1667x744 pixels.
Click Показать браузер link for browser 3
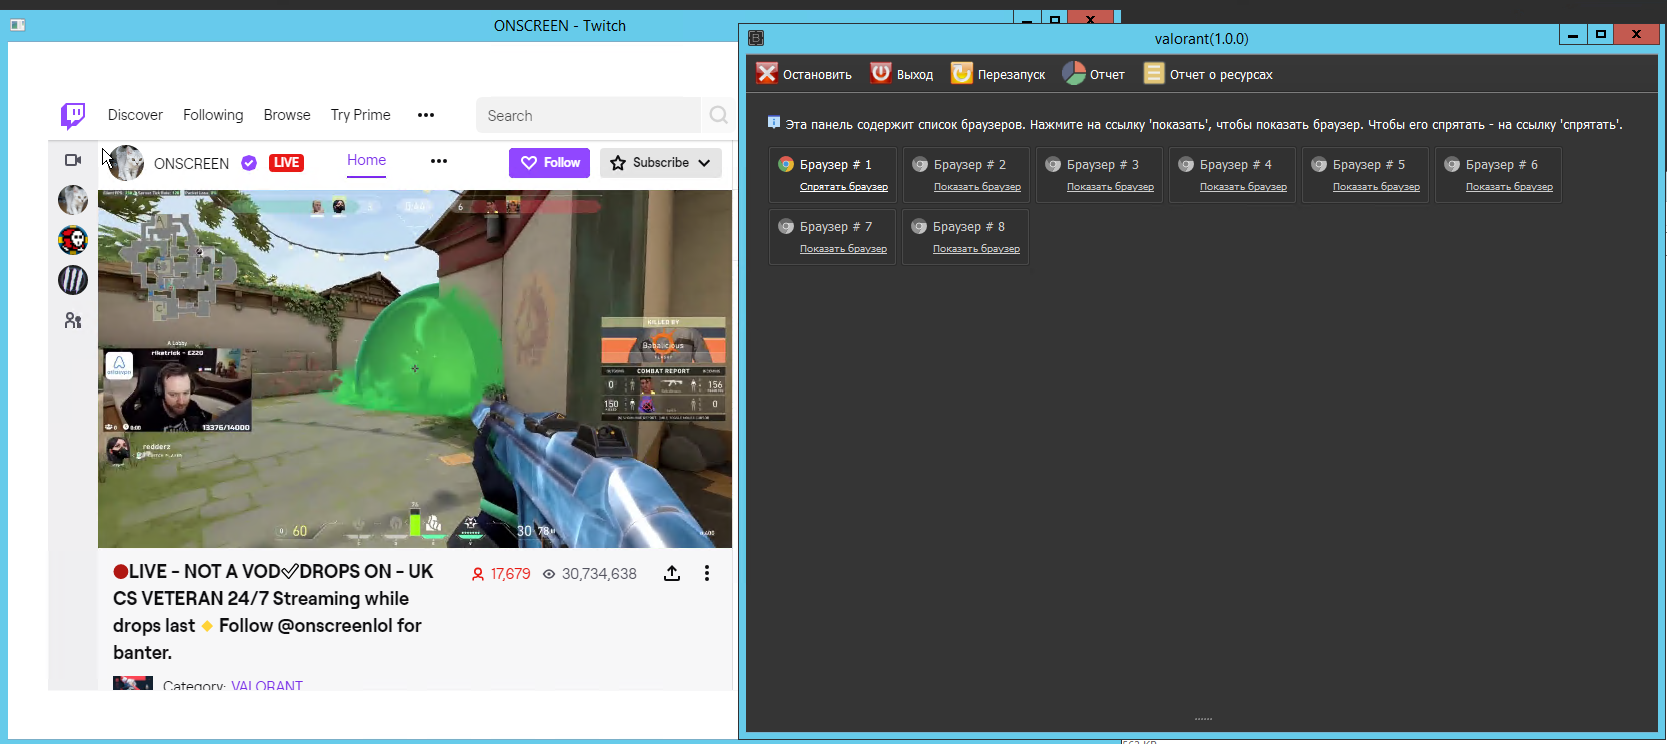1110,187
